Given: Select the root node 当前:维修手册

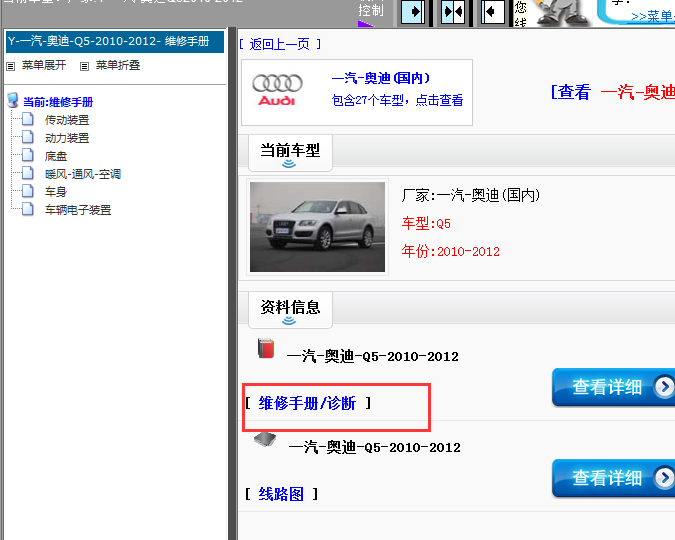Looking at the screenshot, I should click(x=58, y=102).
